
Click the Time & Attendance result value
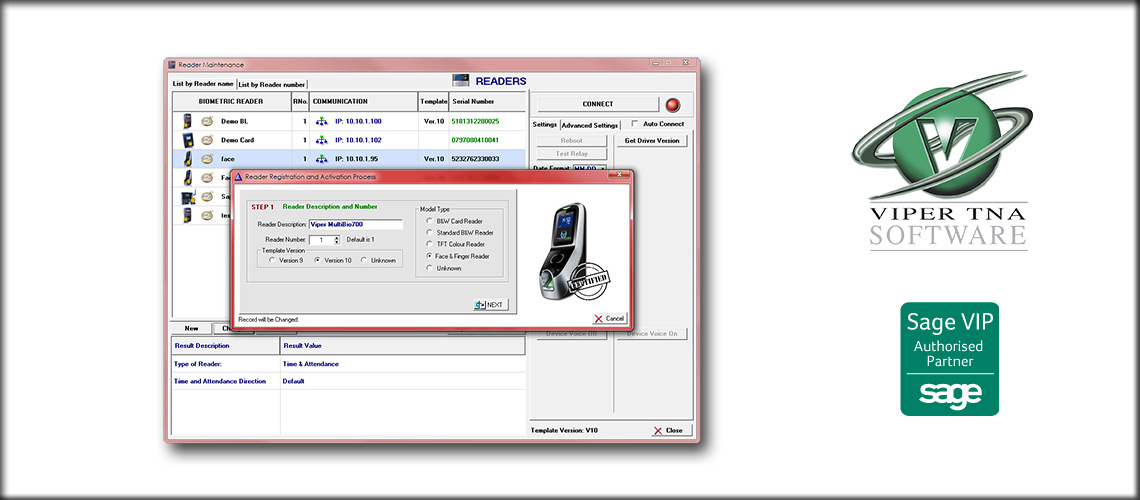tap(310, 364)
